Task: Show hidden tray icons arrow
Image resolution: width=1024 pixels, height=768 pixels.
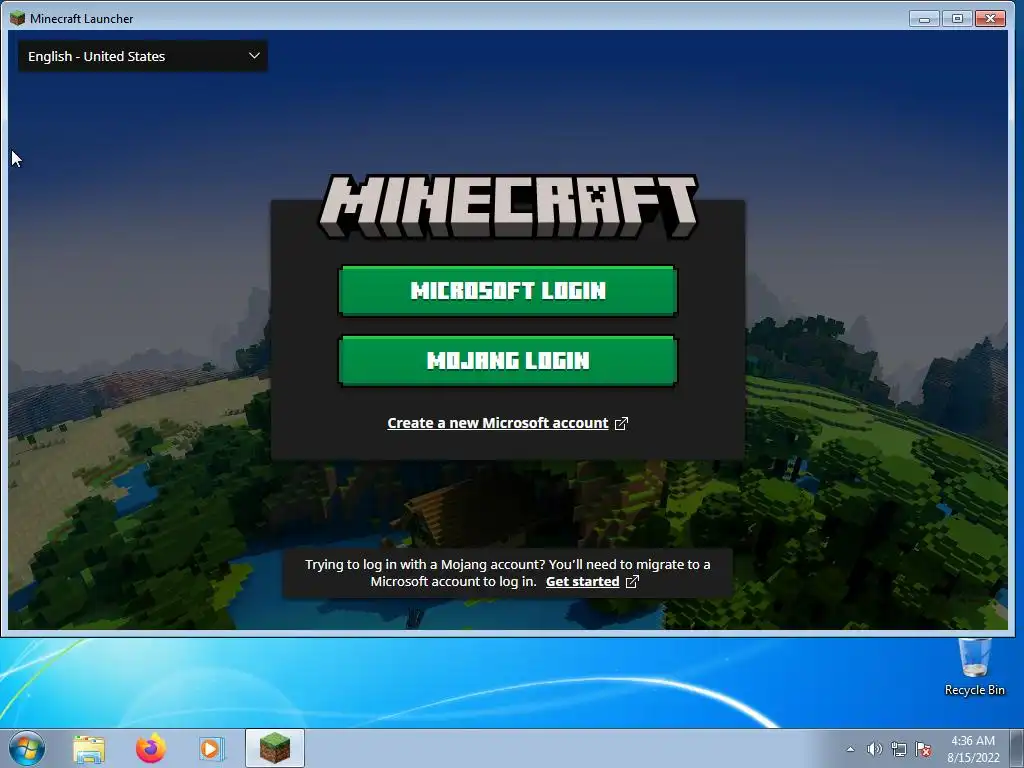Action: [850, 749]
